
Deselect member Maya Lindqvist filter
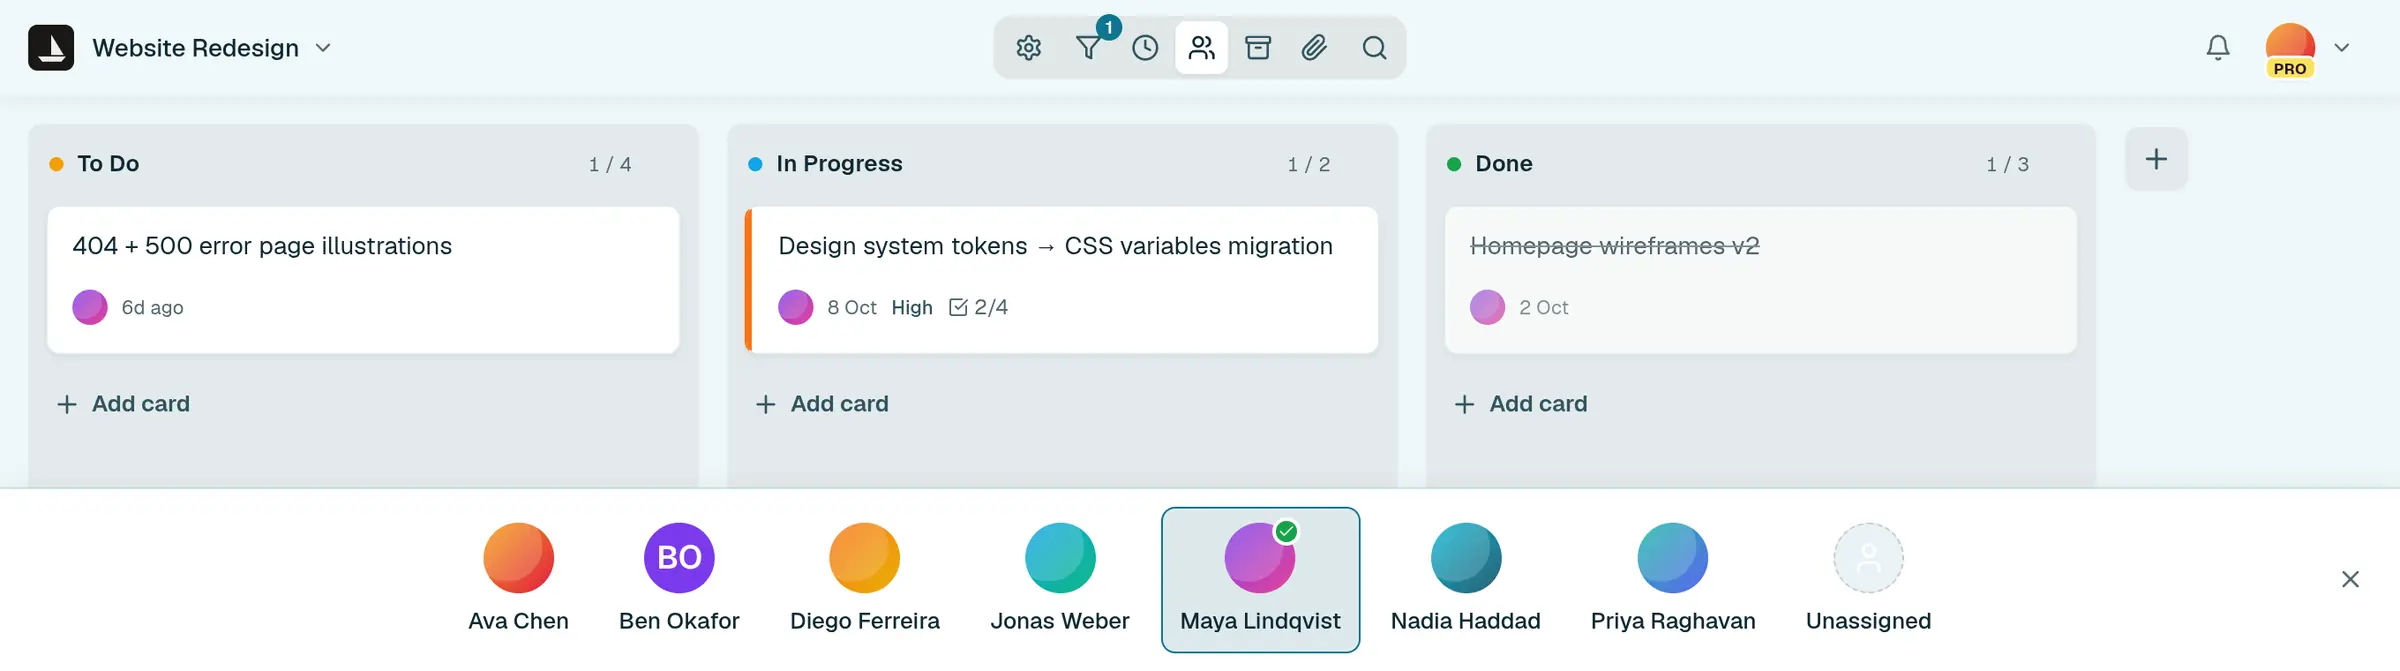tap(1260, 580)
